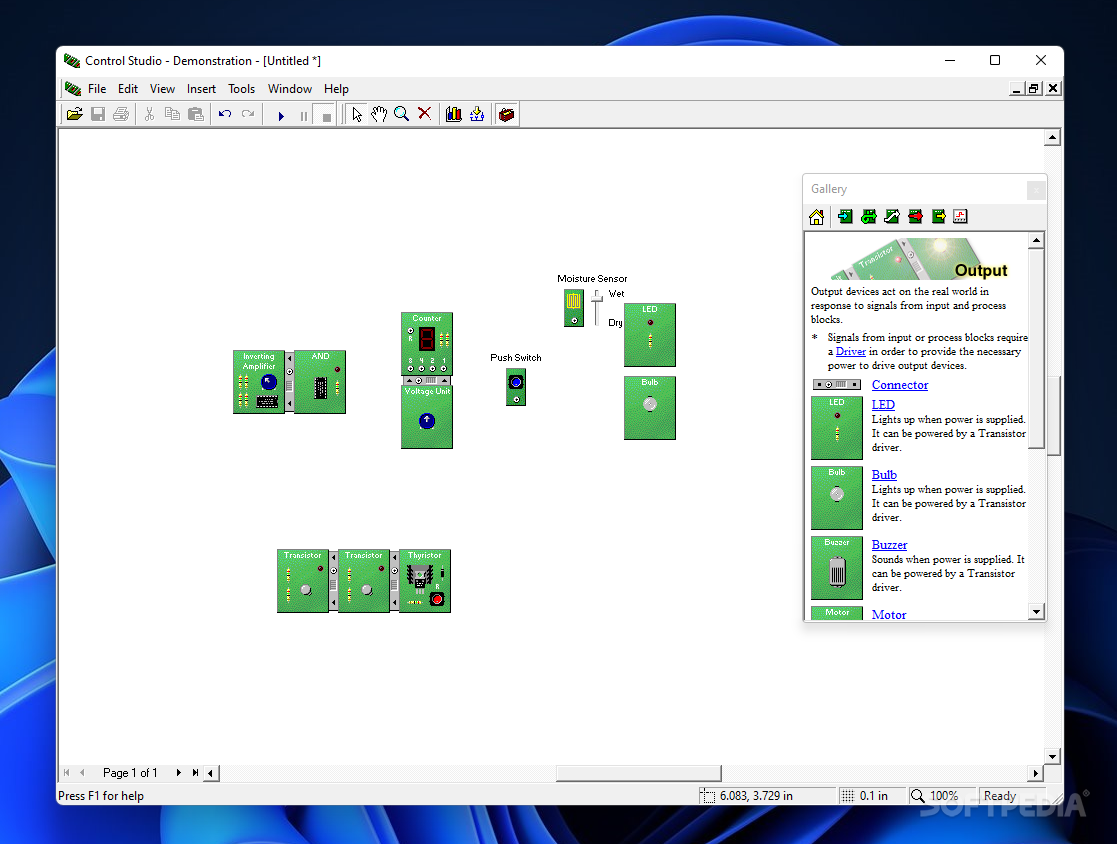Open Gallery section with white diagonal arrow icon

(x=892, y=217)
